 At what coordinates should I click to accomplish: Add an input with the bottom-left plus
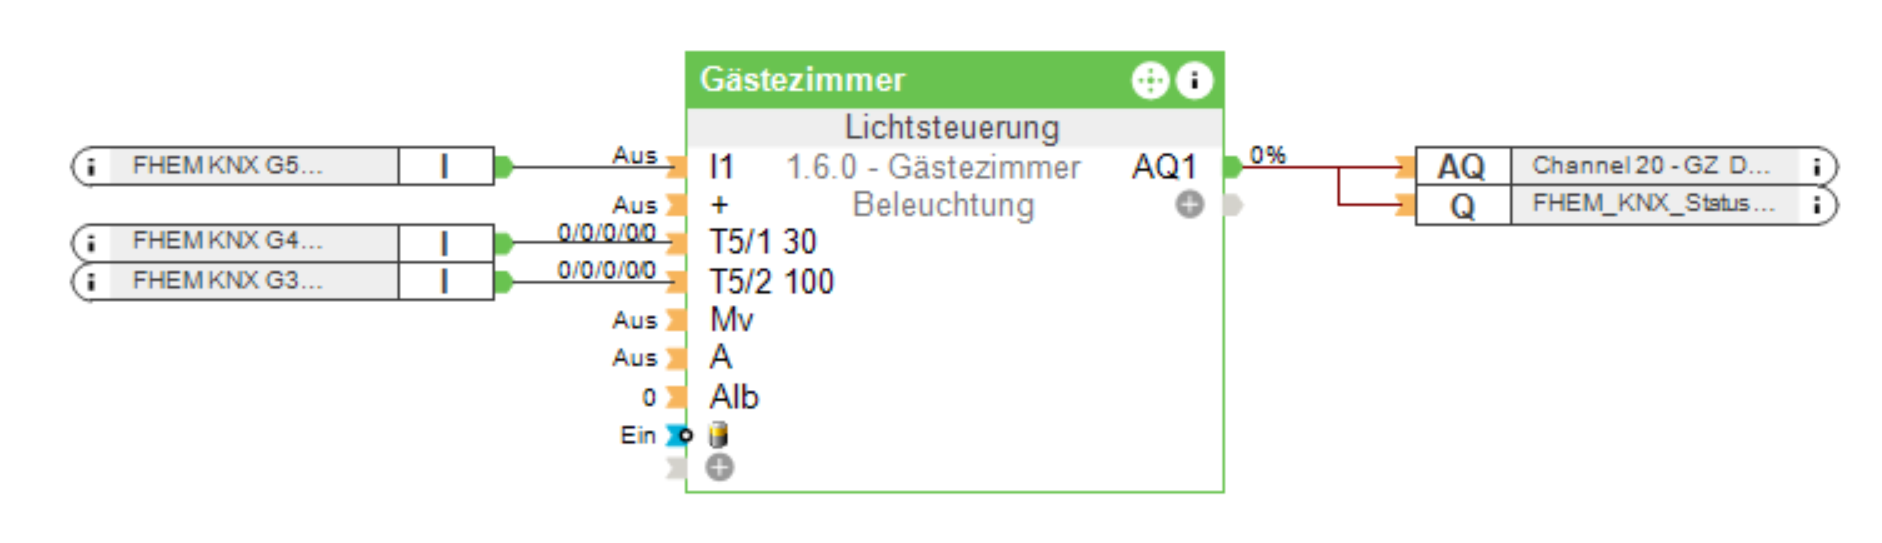[x=719, y=467]
